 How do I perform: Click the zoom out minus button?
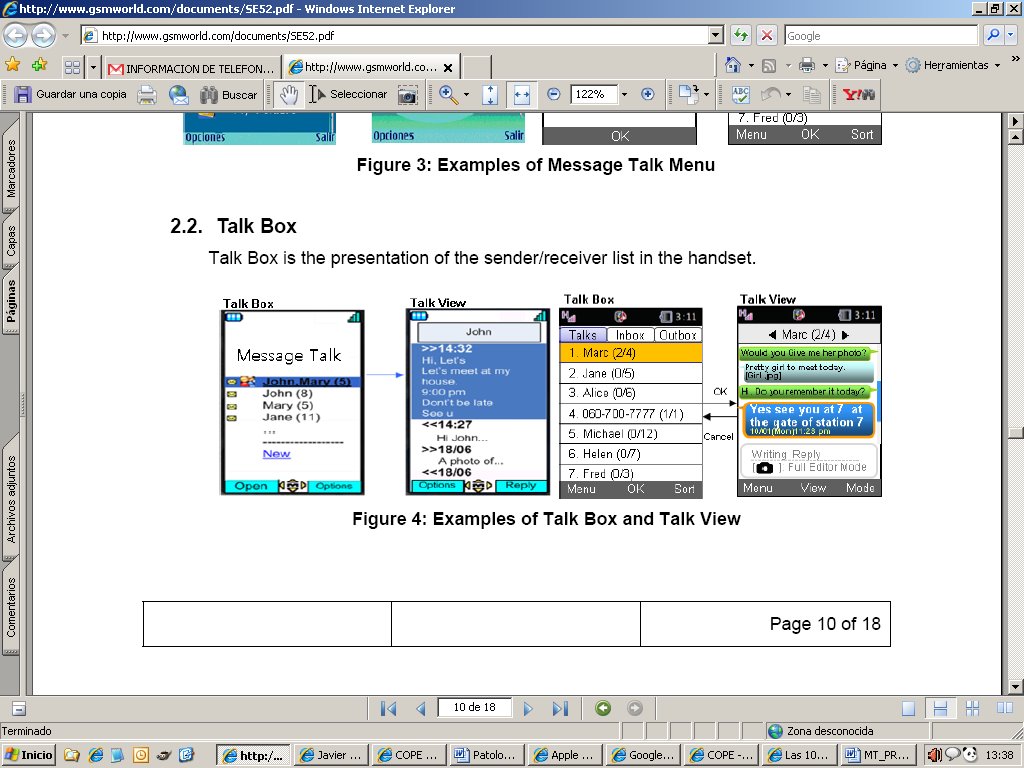(554, 95)
